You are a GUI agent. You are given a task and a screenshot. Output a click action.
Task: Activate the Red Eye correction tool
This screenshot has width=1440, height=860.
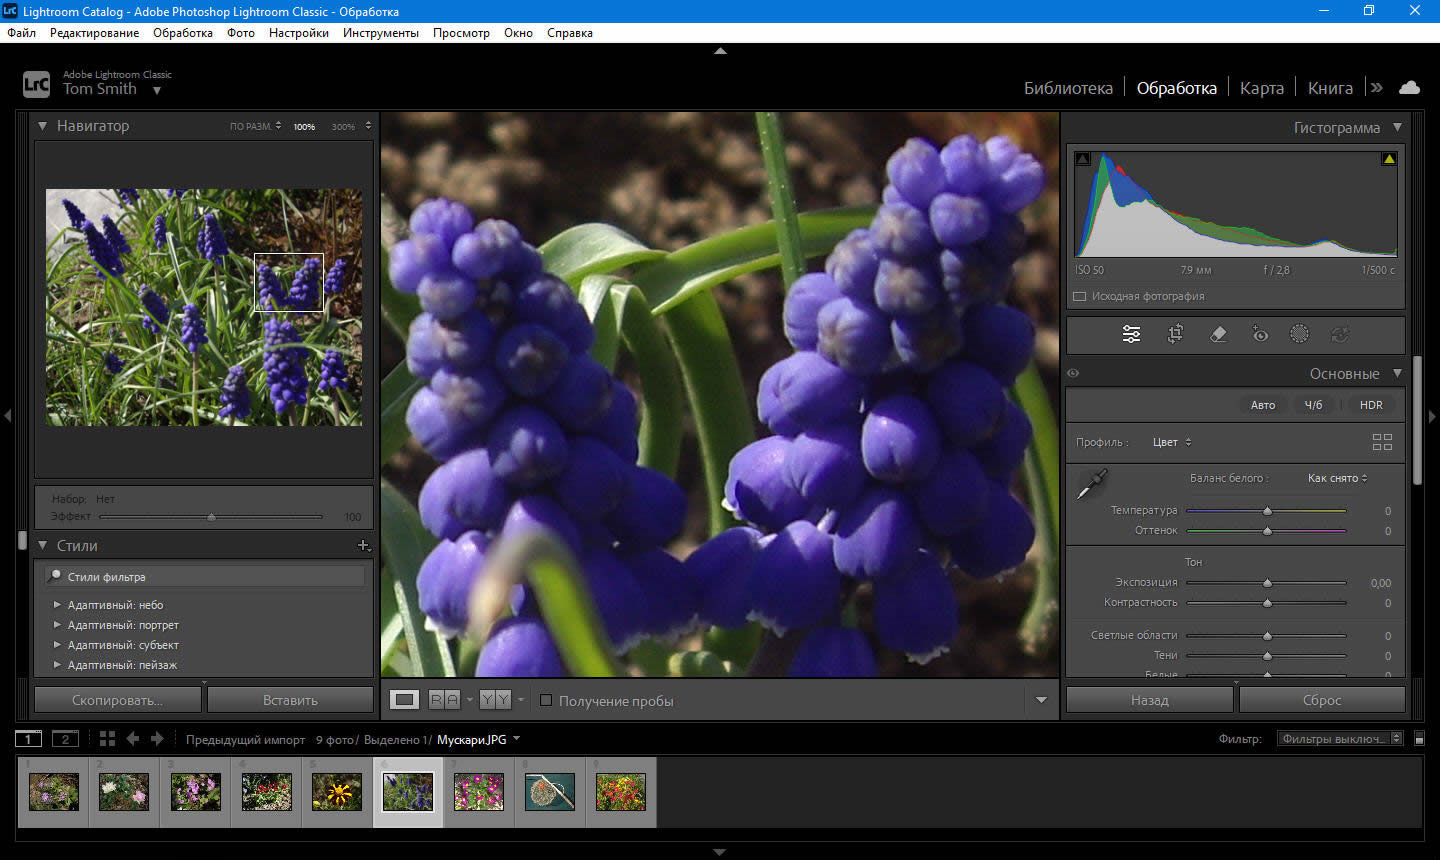[x=1260, y=335]
